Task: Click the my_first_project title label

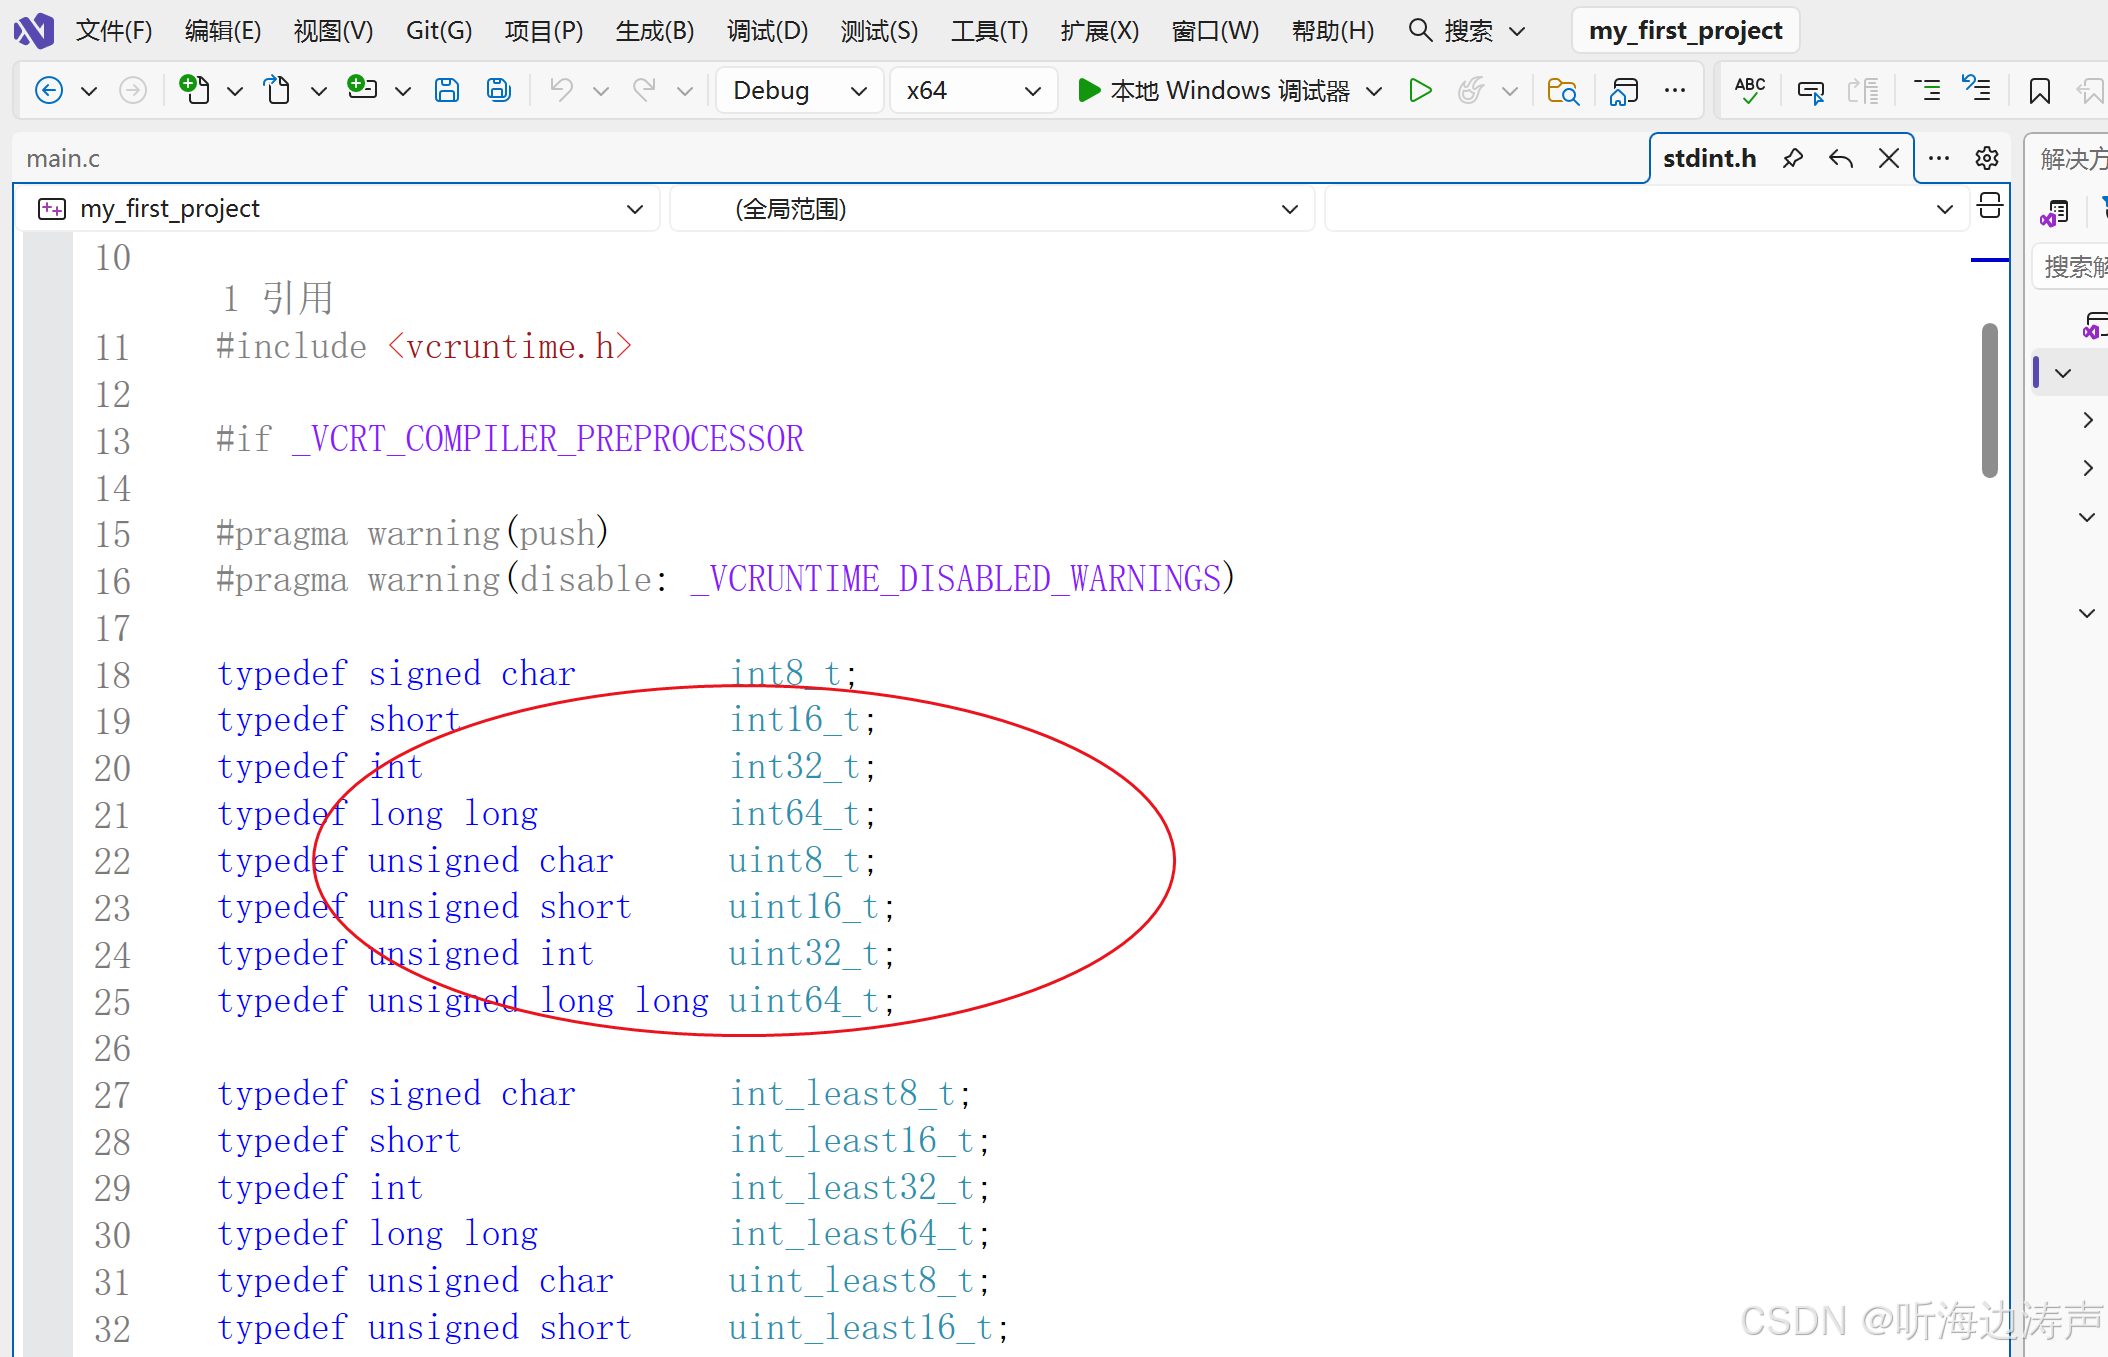Action: [x=1686, y=31]
